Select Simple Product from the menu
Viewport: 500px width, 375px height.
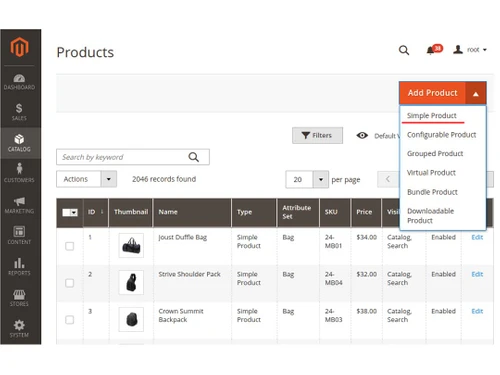432,115
